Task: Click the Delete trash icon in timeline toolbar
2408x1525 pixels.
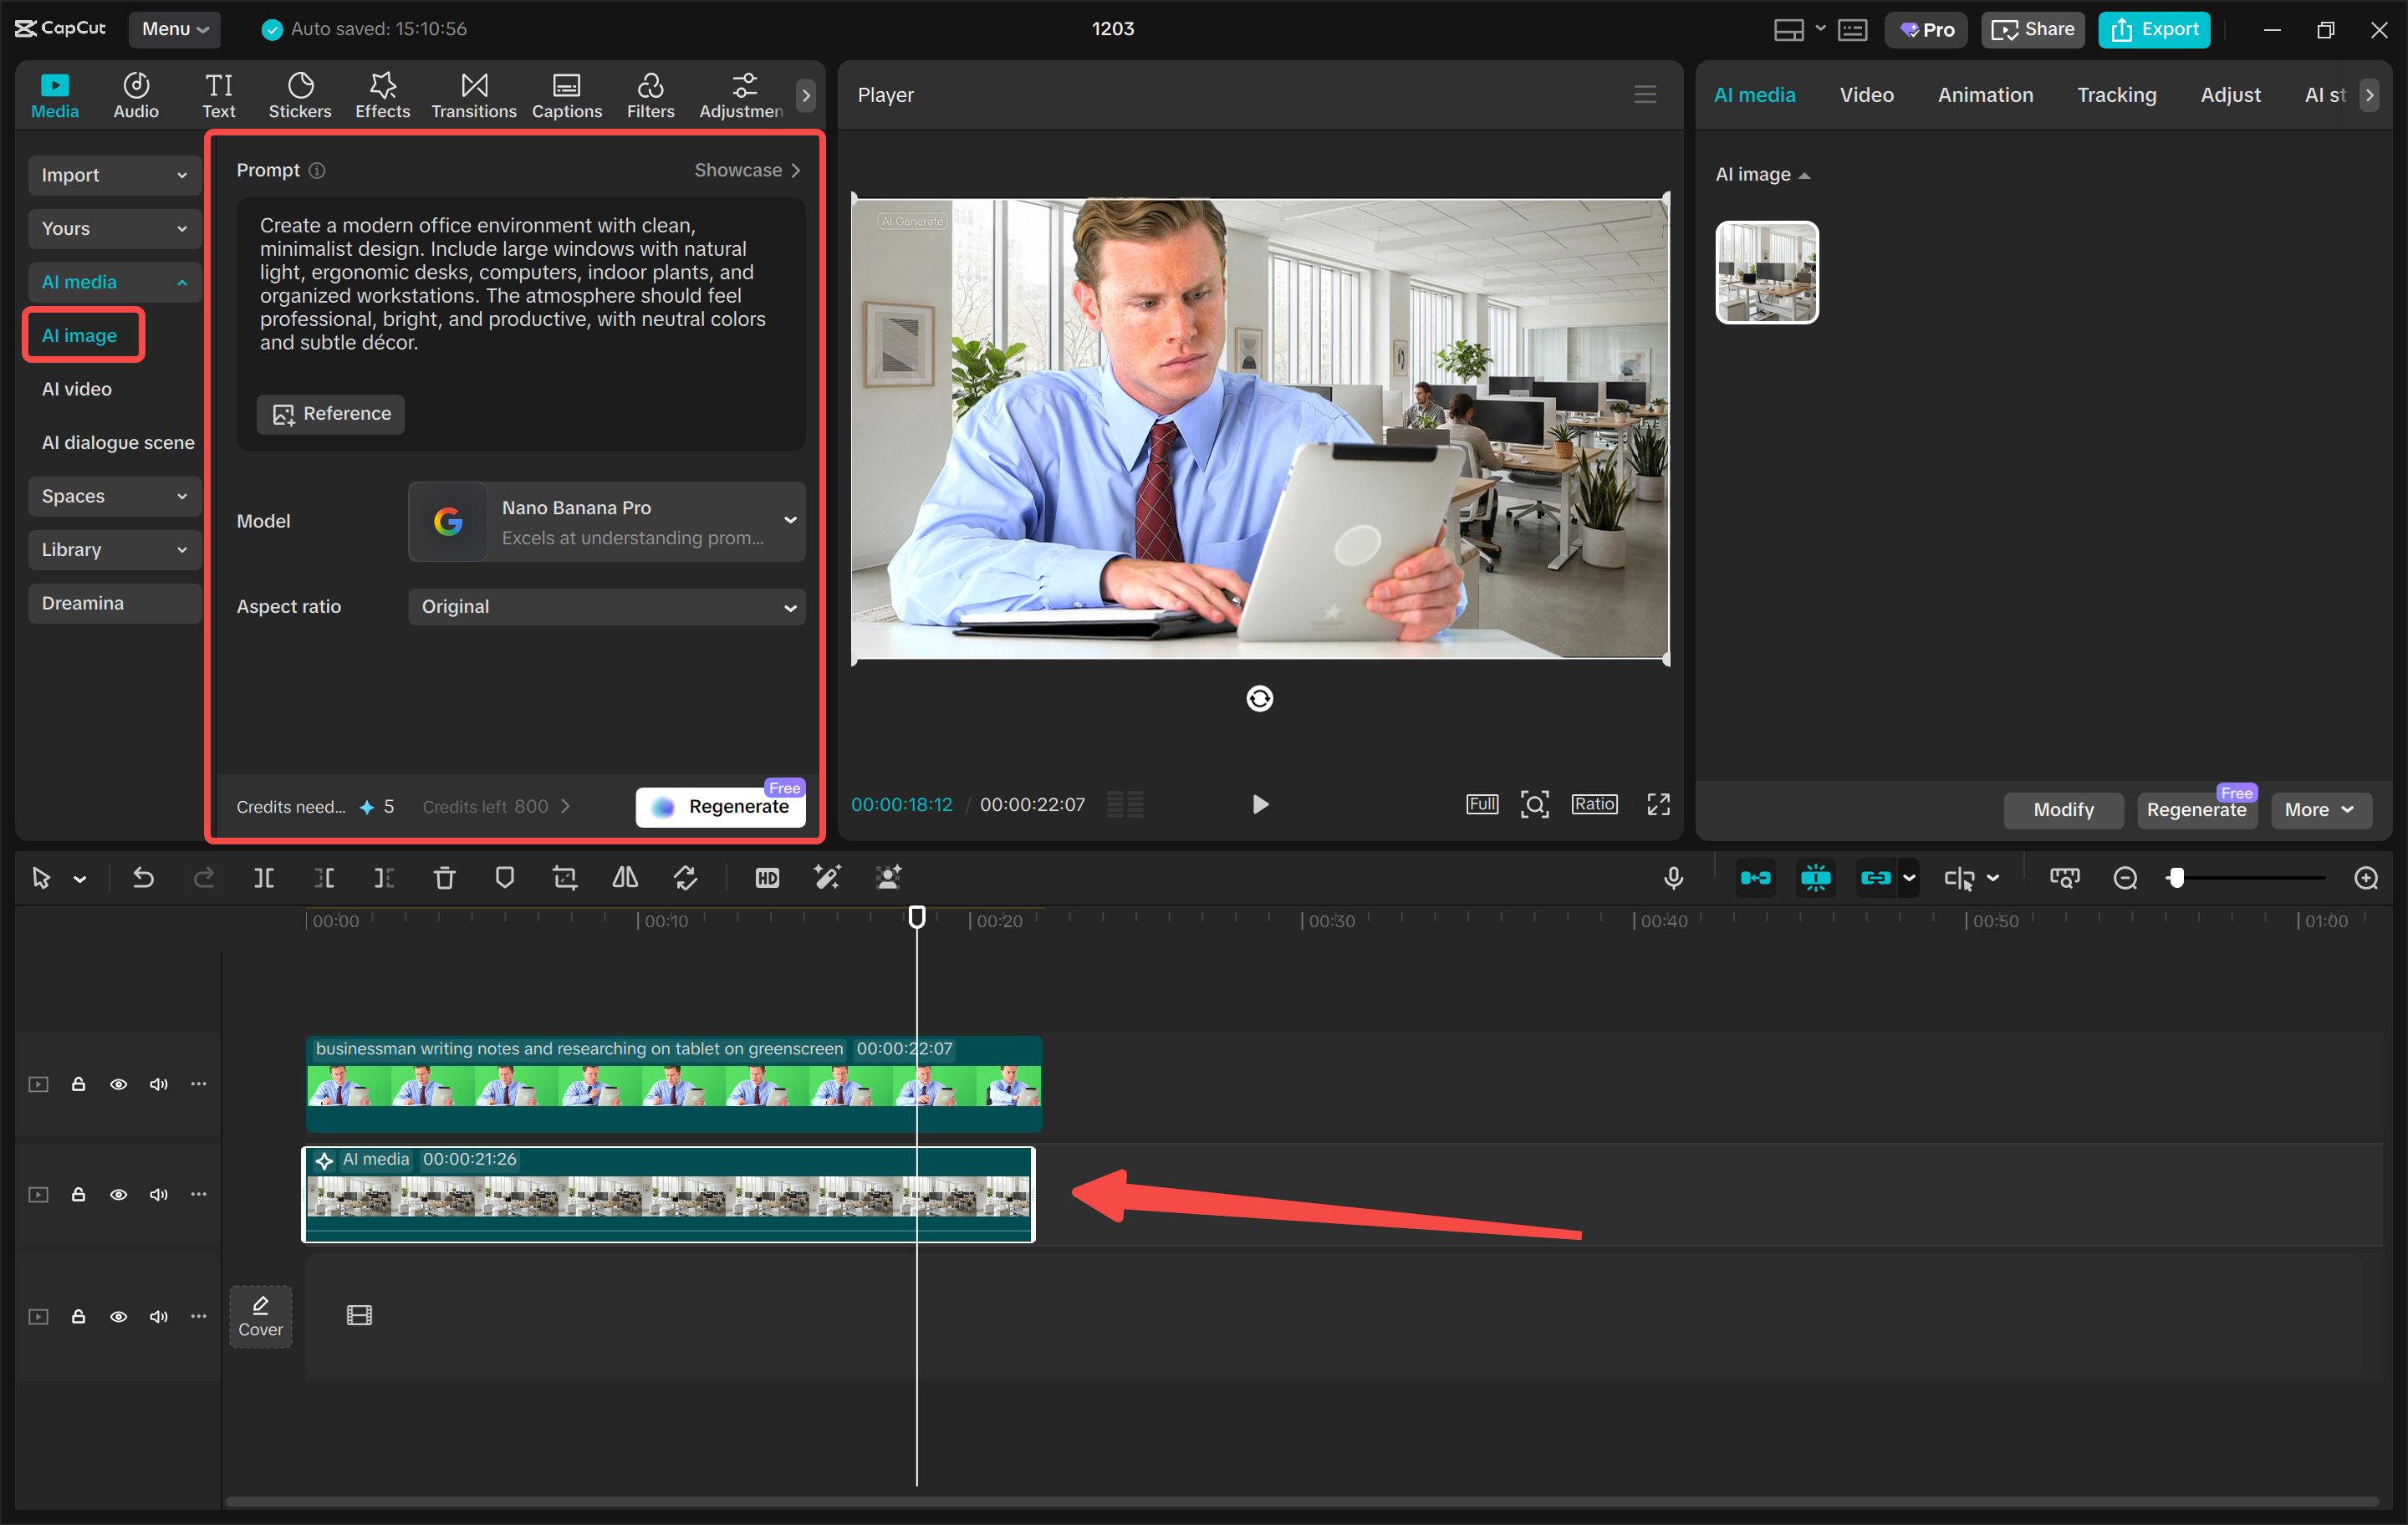Action: pos(444,878)
